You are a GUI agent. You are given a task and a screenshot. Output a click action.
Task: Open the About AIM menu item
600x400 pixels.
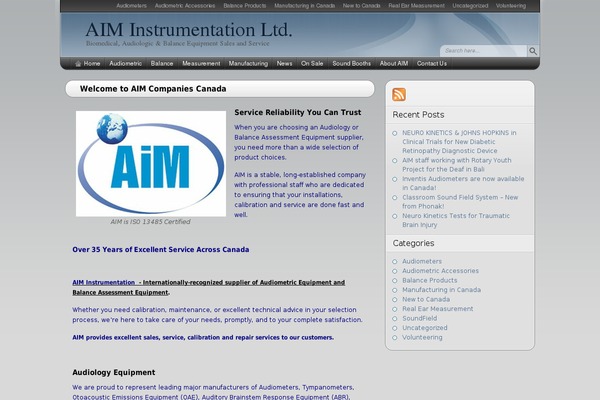pos(394,64)
